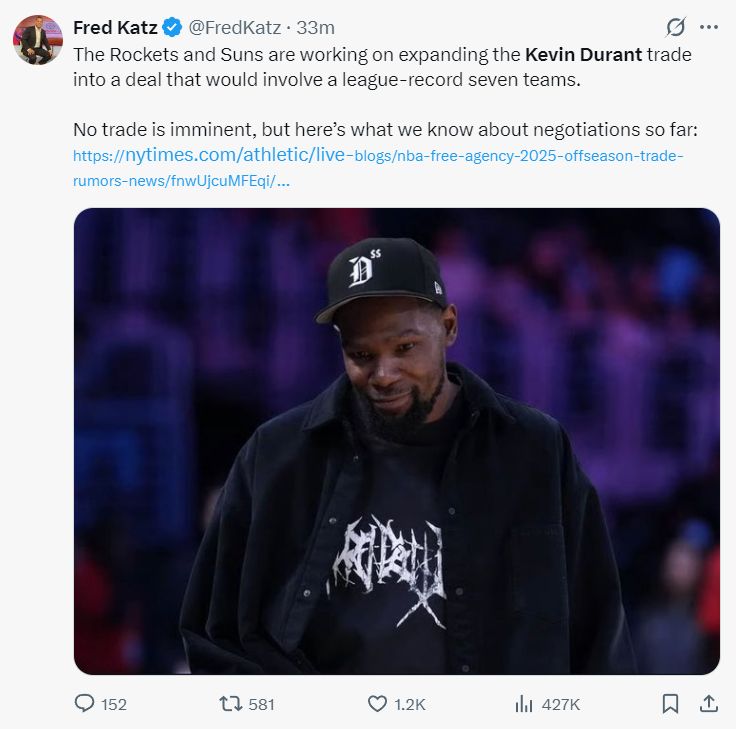Screen dimensions: 736x729
Task: Like the post with the heart icon
Action: 377,704
